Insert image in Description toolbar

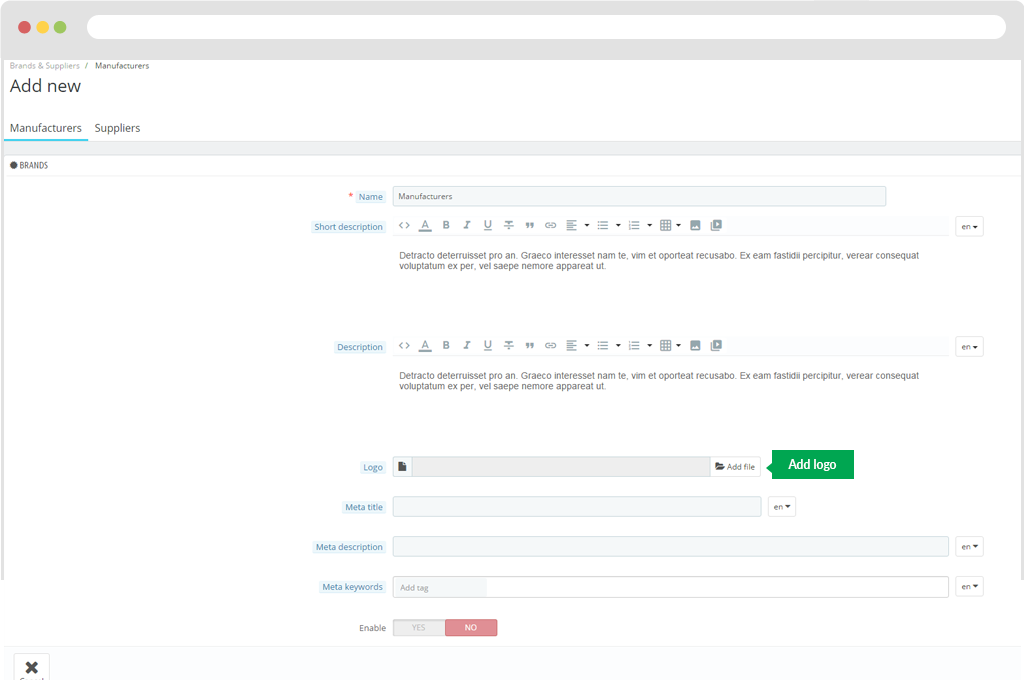pyautogui.click(x=696, y=346)
